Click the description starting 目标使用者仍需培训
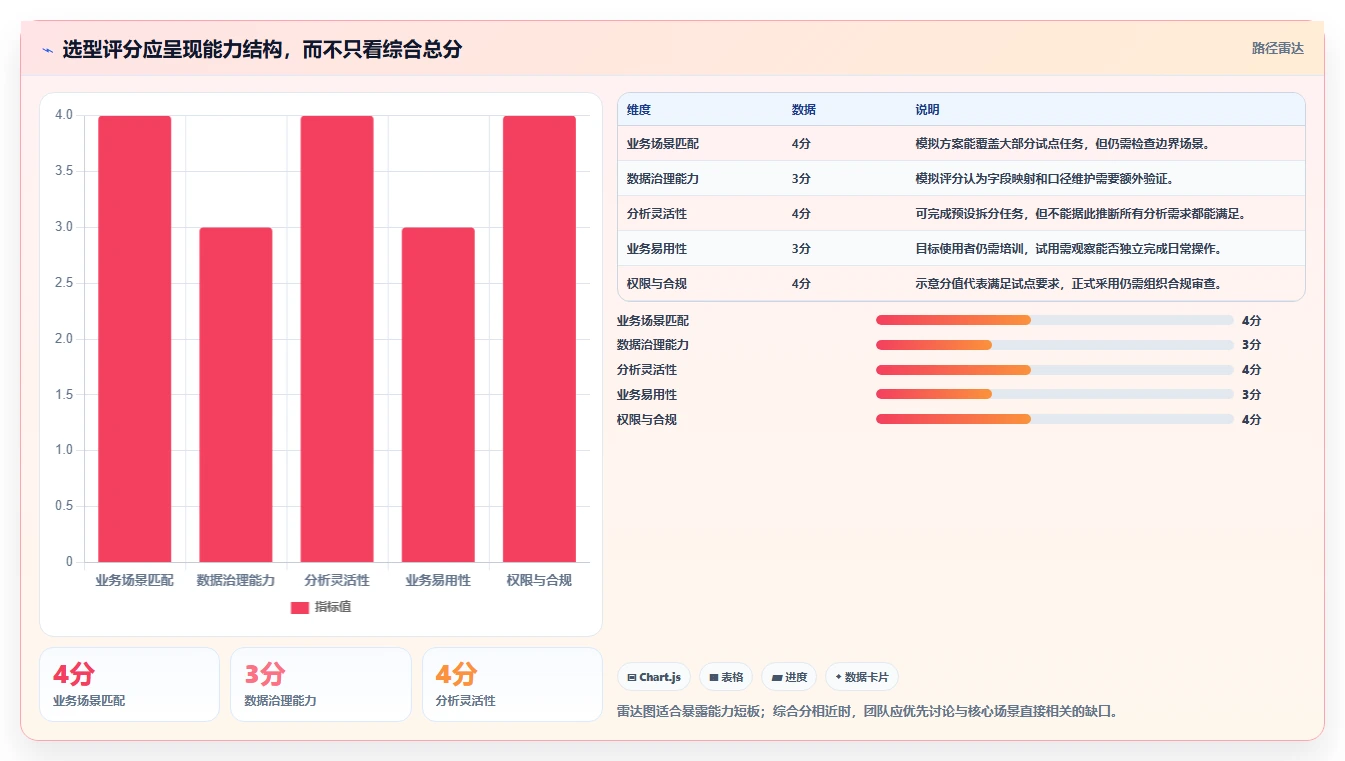Screen dimensions: 1345x761 [x=1069, y=249]
